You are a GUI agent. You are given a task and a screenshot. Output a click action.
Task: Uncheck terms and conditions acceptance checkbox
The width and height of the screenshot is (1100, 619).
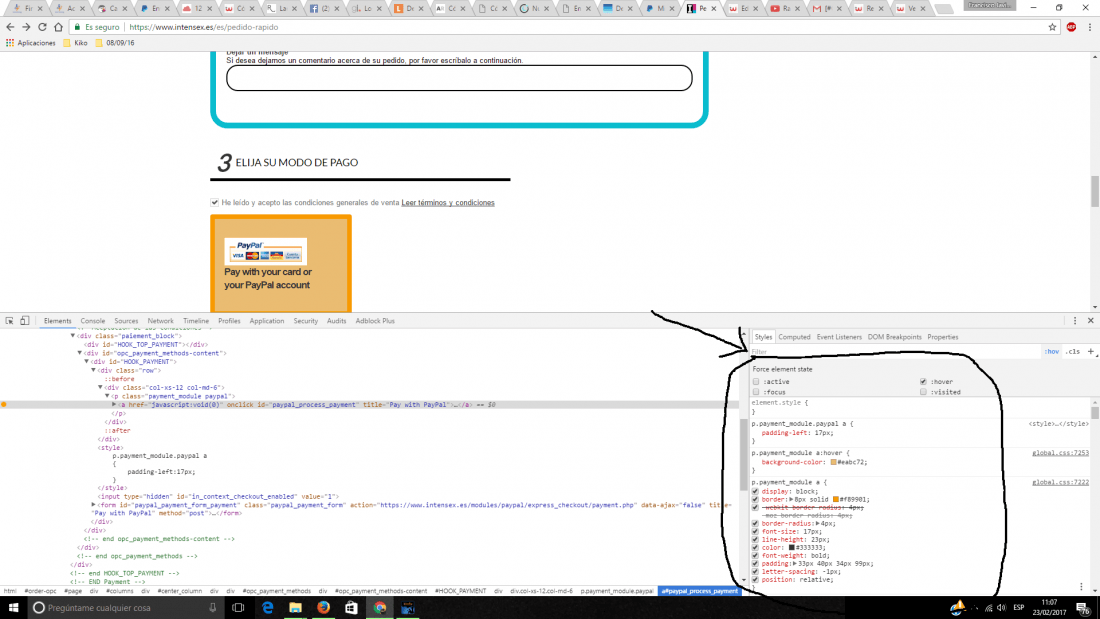pyautogui.click(x=215, y=203)
